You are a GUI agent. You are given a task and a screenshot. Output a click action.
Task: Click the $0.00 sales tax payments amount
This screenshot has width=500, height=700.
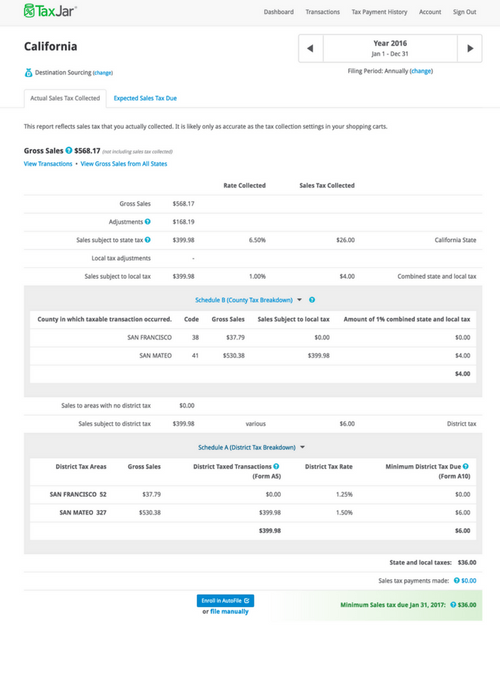coord(469,581)
